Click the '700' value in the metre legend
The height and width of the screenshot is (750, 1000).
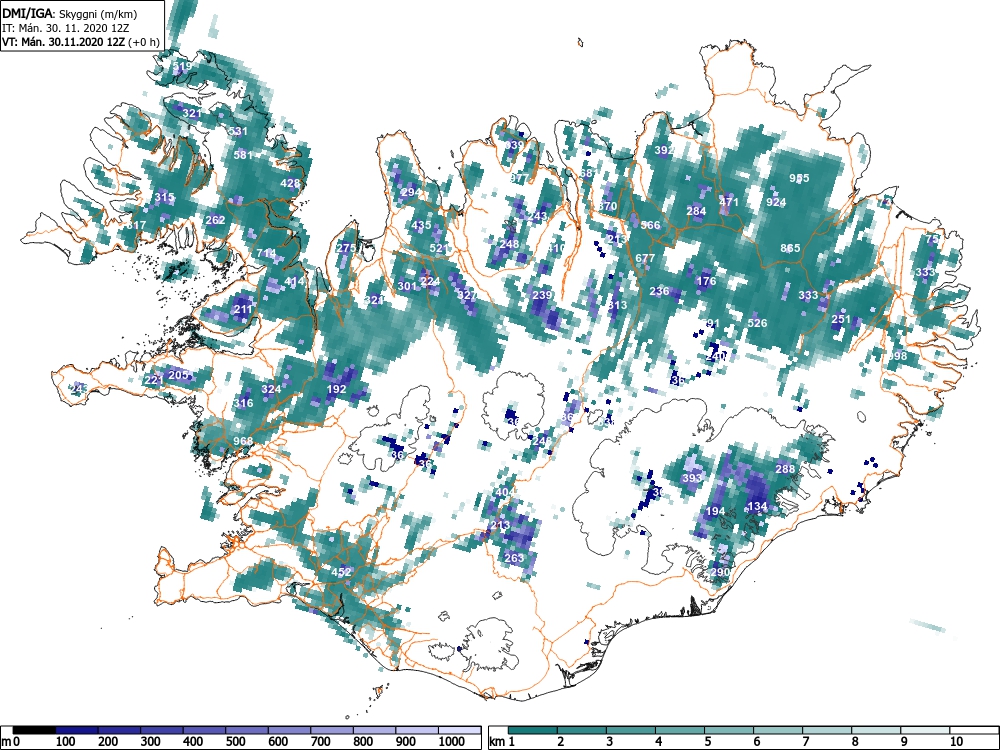coord(320,742)
